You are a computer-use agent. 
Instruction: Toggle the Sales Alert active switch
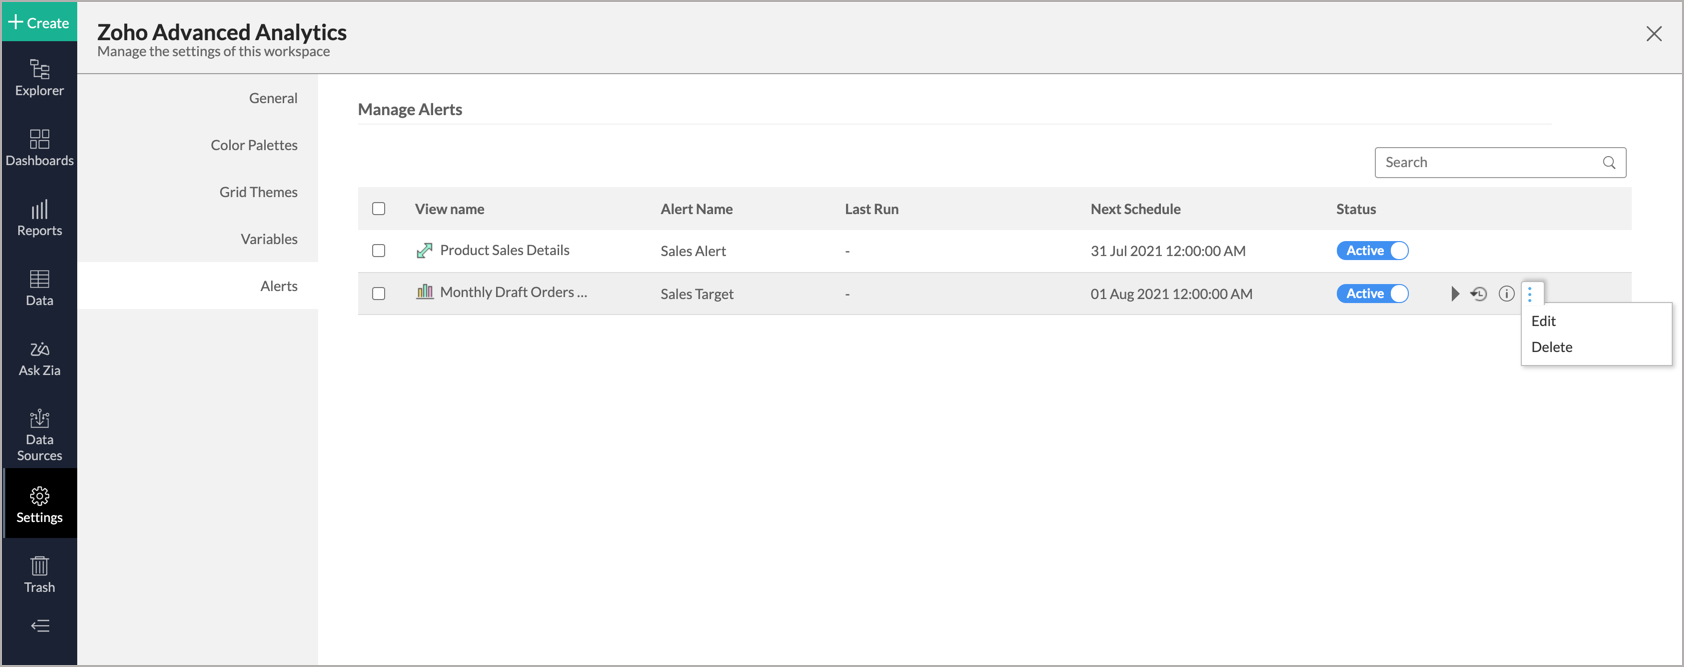point(1373,251)
